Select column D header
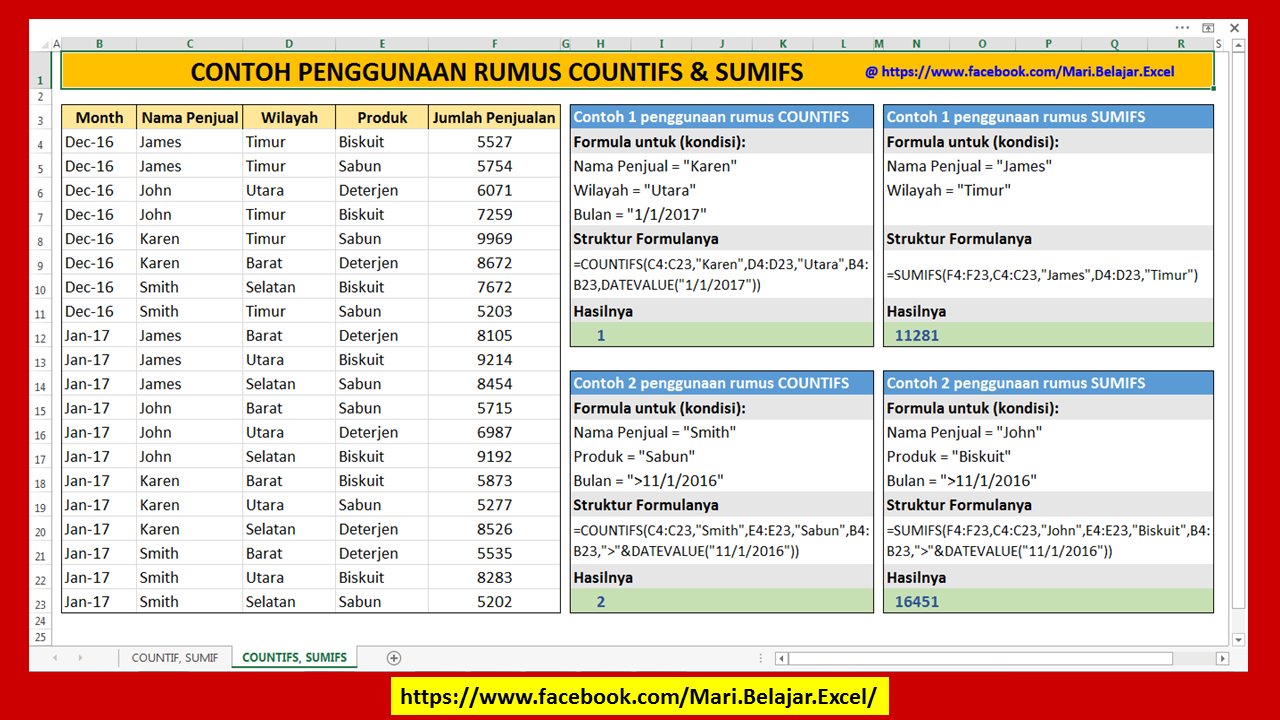Image resolution: width=1280 pixels, height=720 pixels. [289, 44]
